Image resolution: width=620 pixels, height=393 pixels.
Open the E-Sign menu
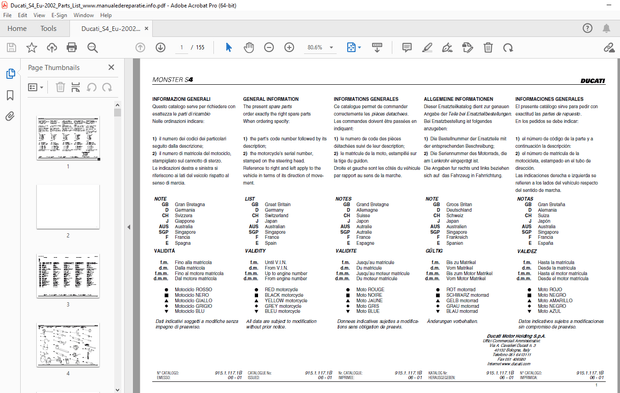coord(59,15)
